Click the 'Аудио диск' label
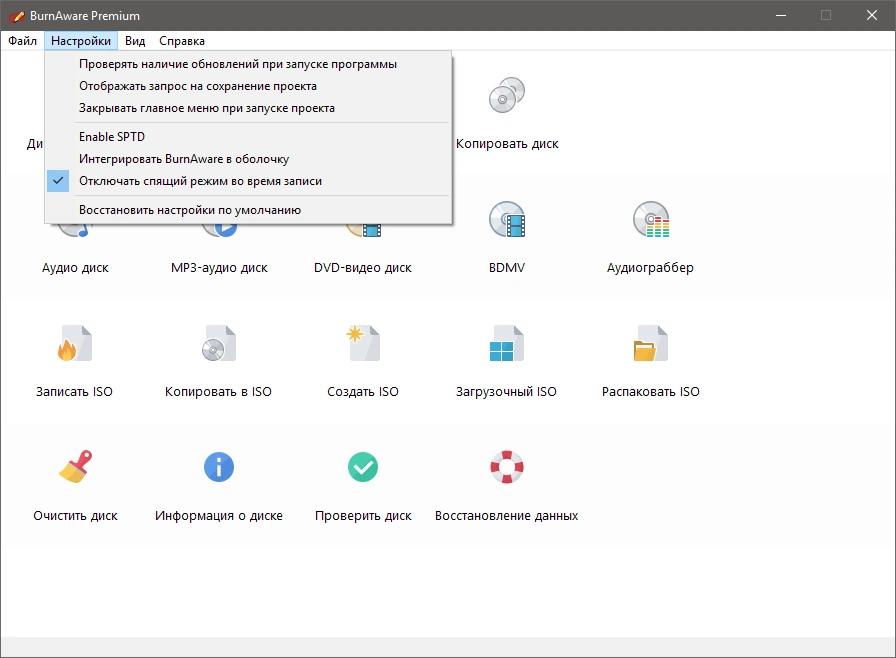 (75, 268)
